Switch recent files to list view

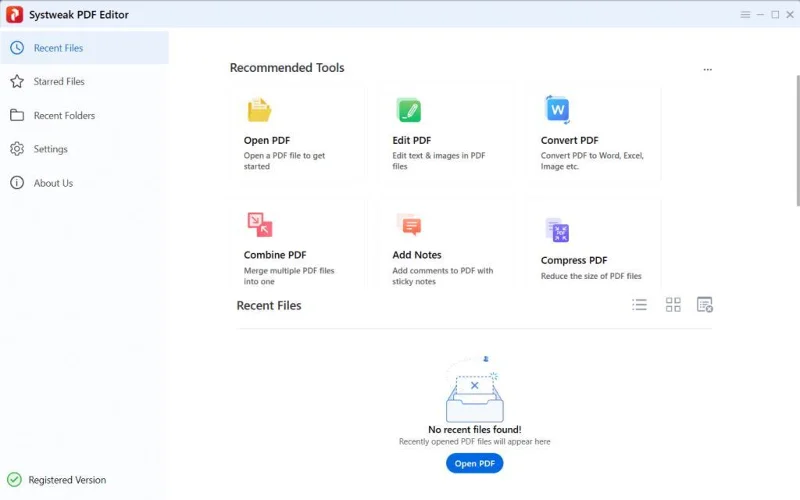(x=640, y=305)
